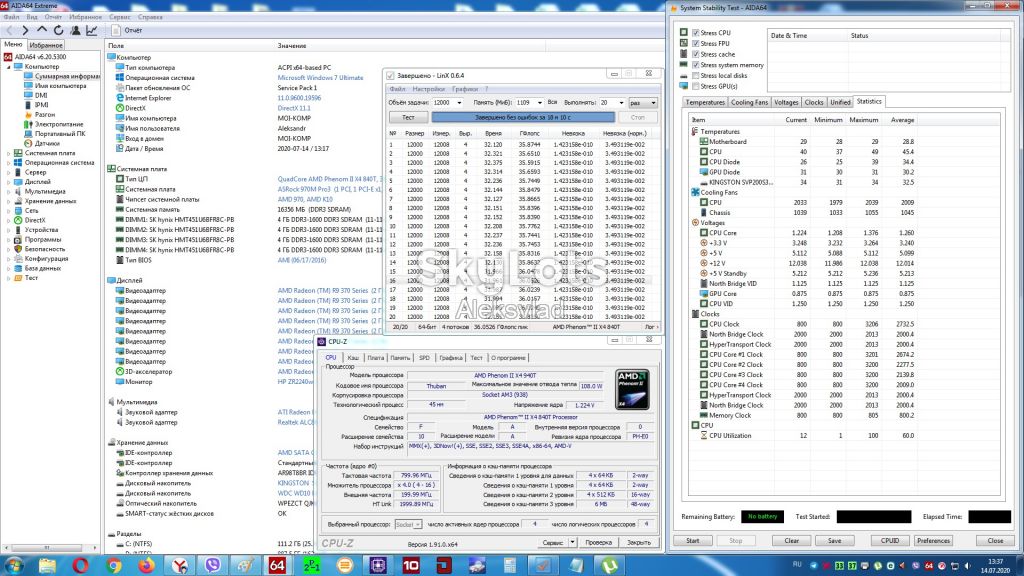
Task: Open Yandex browser from the taskbar
Action: click(x=180, y=565)
